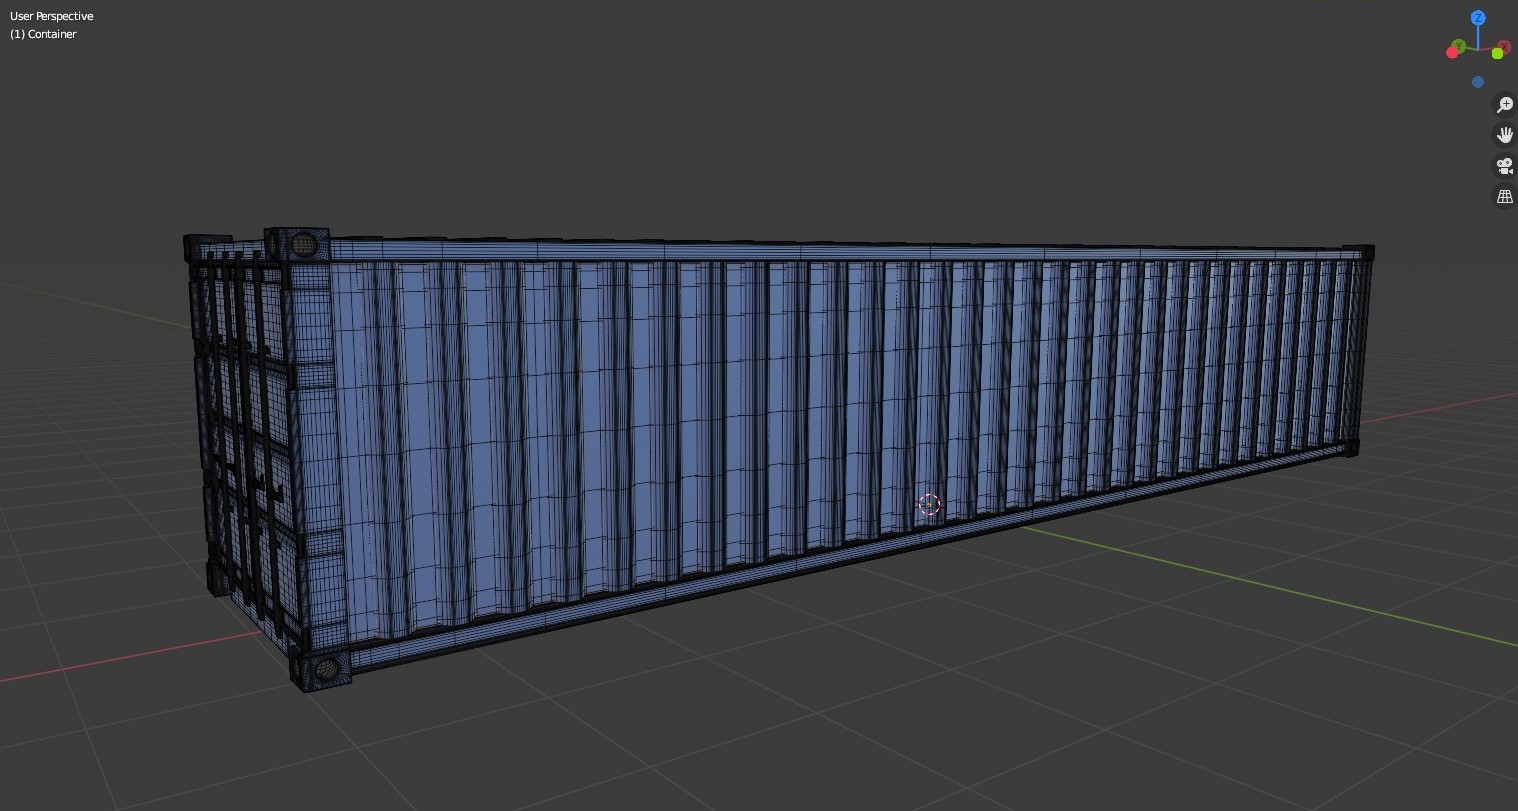
Task: Switch to camera perspective using its toggle
Action: (1505, 166)
